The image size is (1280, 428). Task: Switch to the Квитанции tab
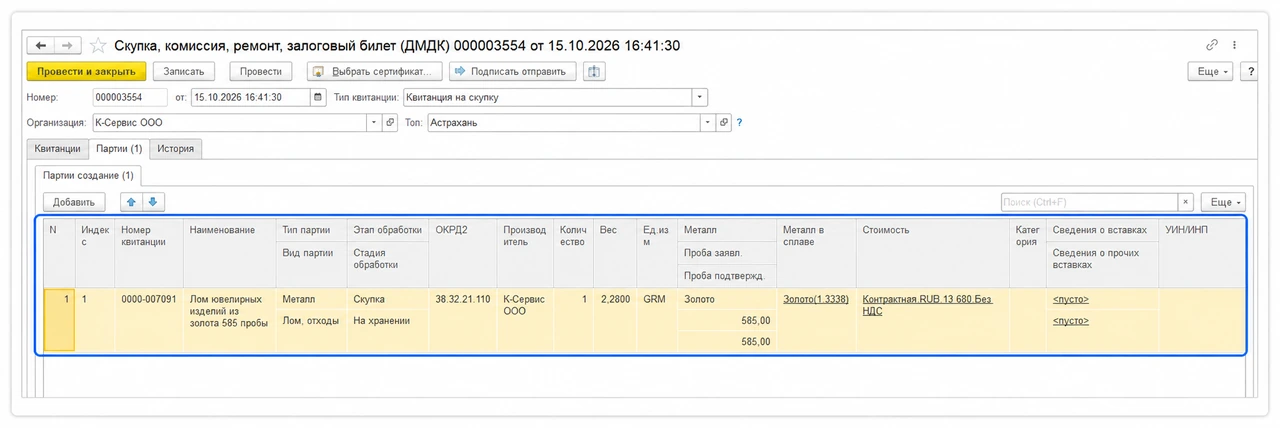point(57,149)
